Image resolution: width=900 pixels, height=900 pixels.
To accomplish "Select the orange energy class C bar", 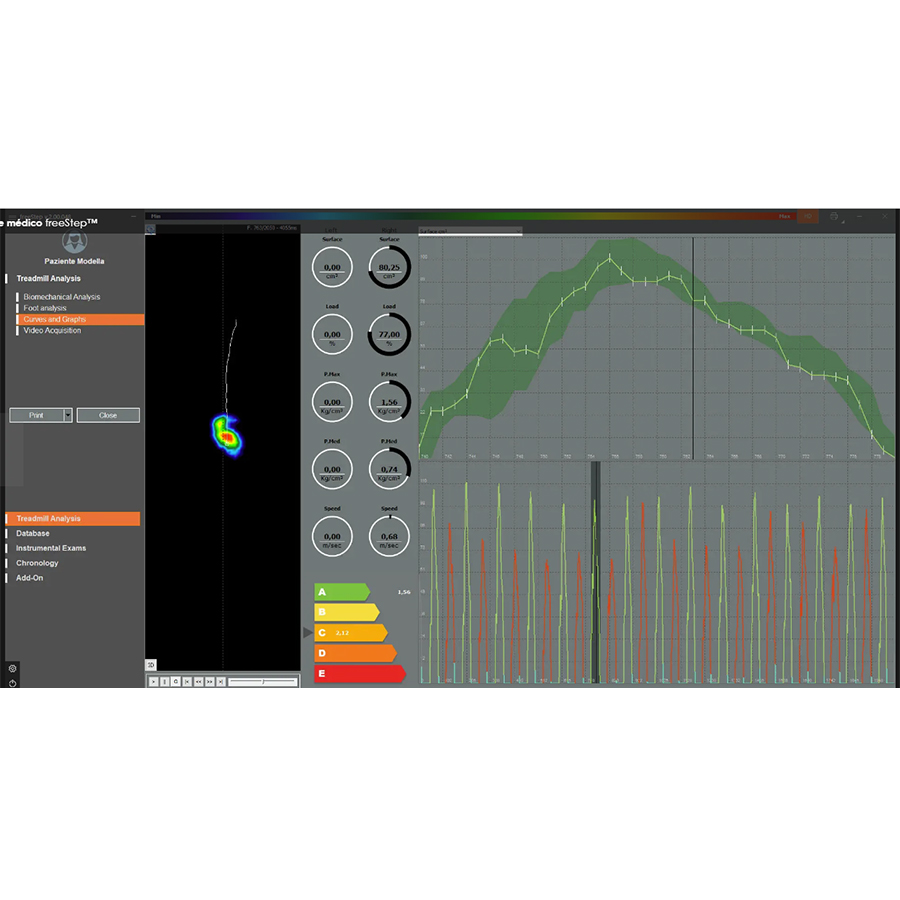I will click(350, 632).
